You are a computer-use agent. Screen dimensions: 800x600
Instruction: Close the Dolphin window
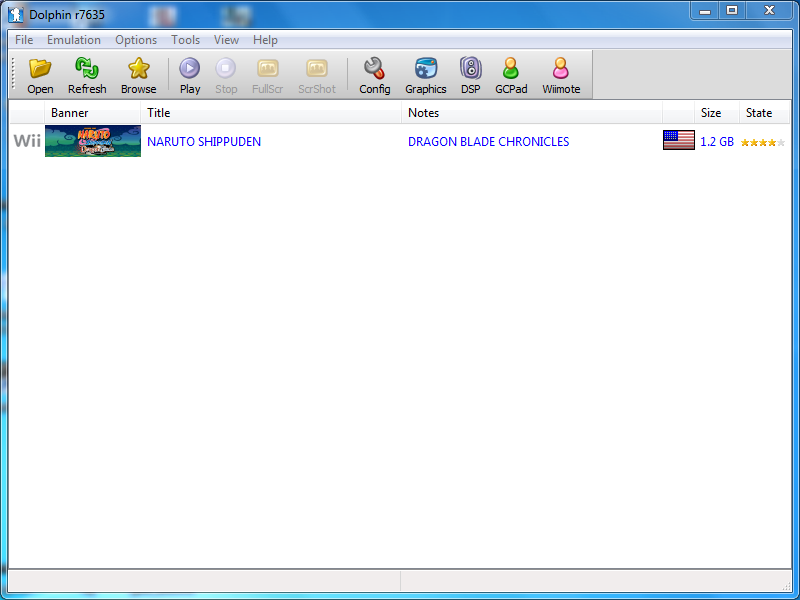(769, 11)
